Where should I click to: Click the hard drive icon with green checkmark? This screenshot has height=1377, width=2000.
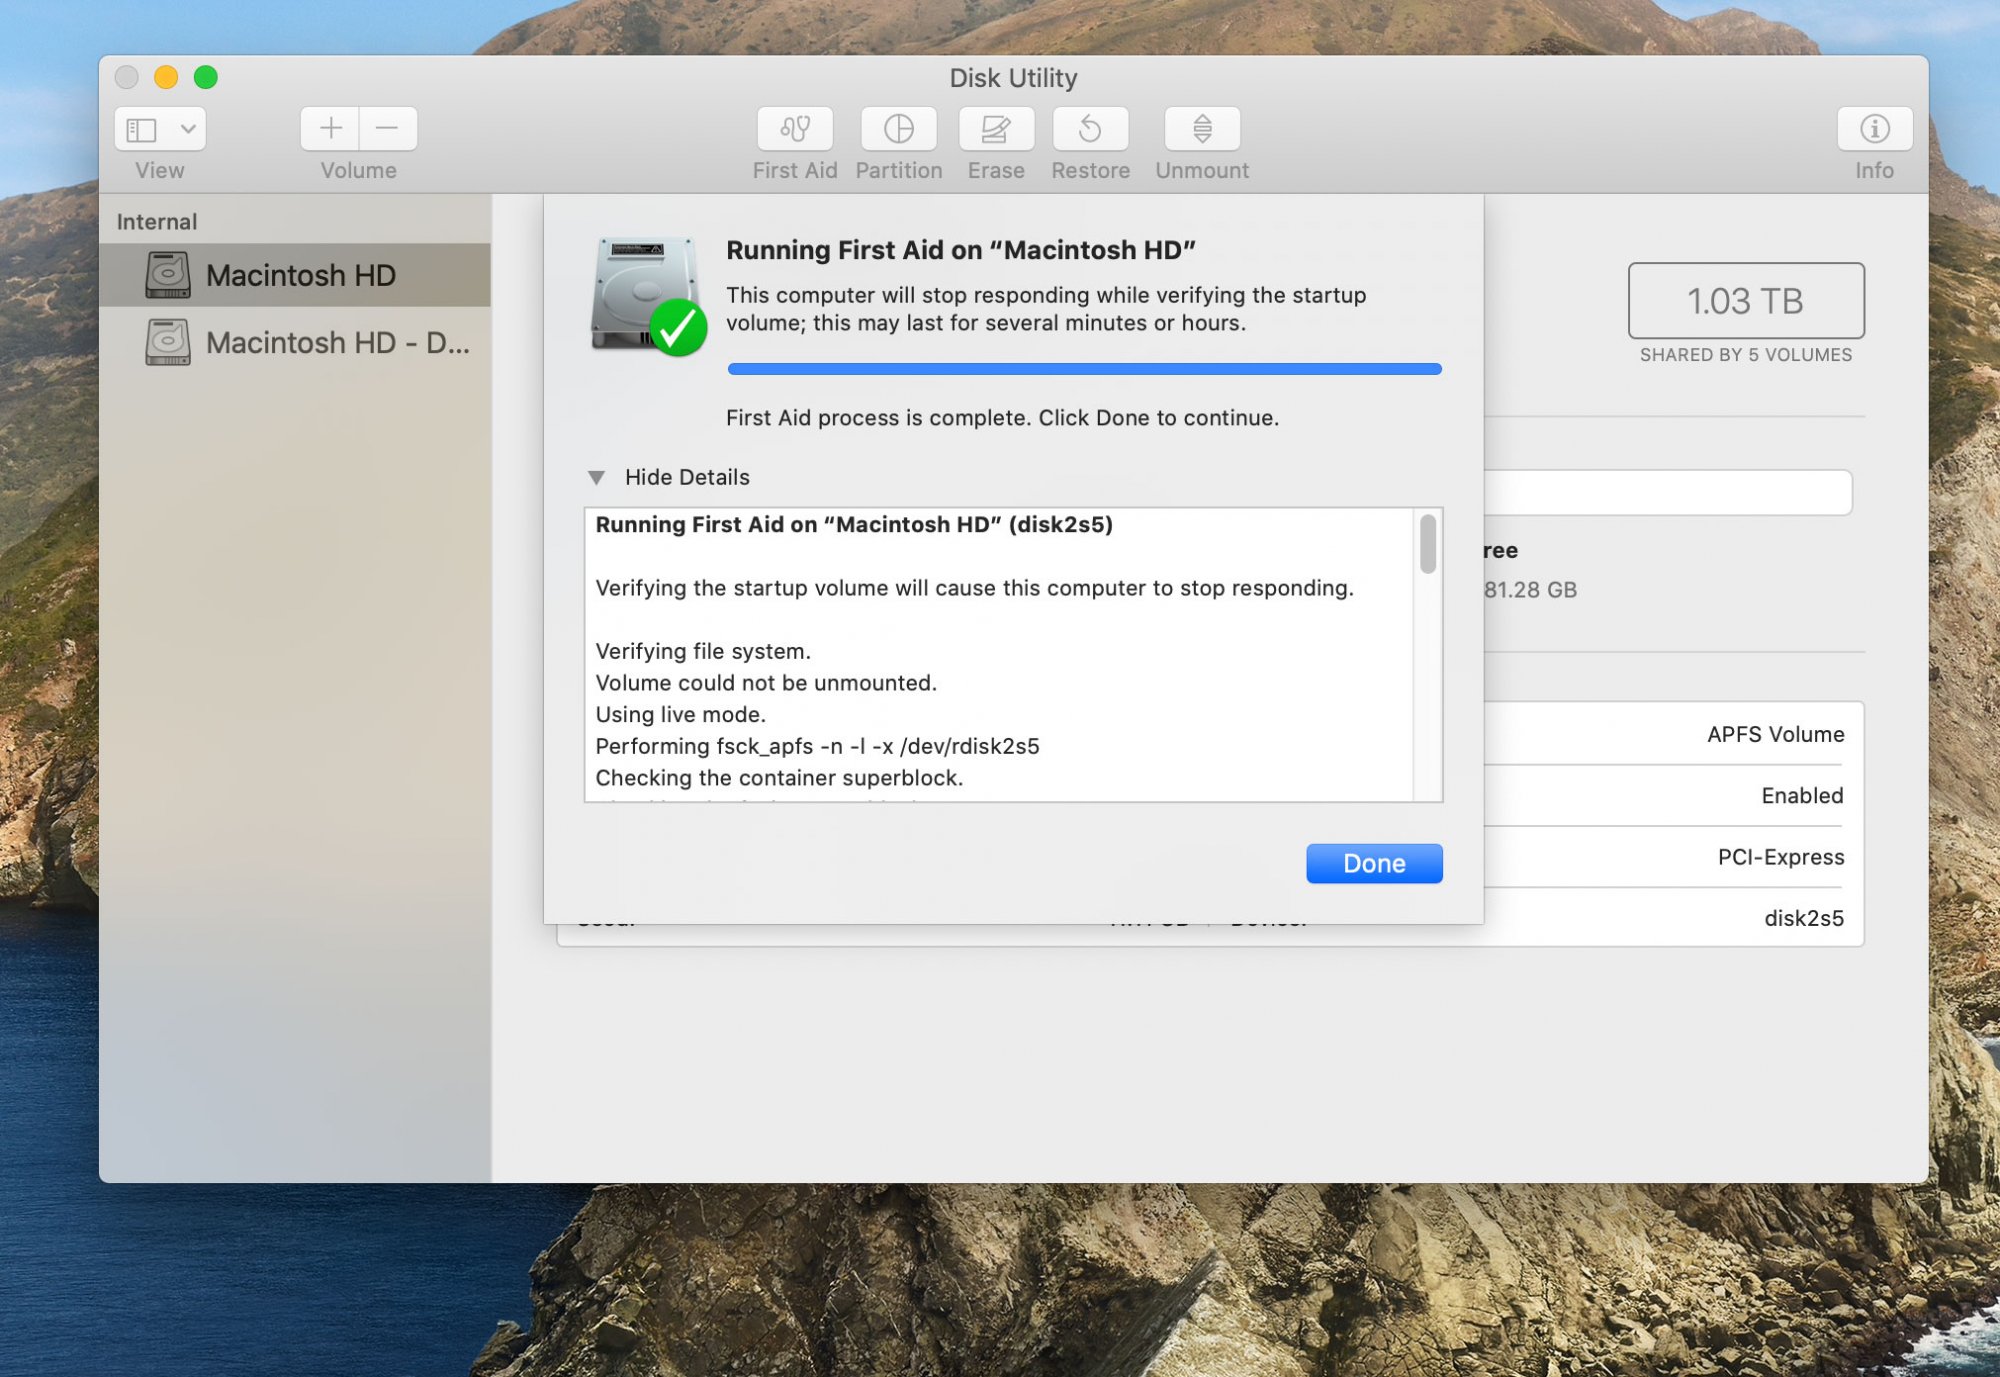(648, 296)
